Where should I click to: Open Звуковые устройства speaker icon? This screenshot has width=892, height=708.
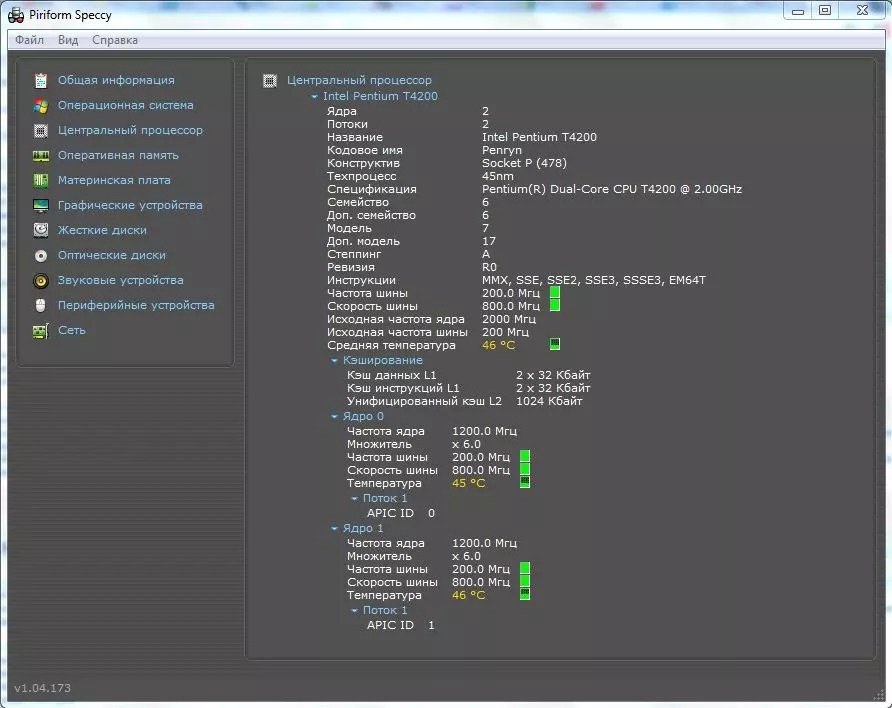click(x=41, y=281)
